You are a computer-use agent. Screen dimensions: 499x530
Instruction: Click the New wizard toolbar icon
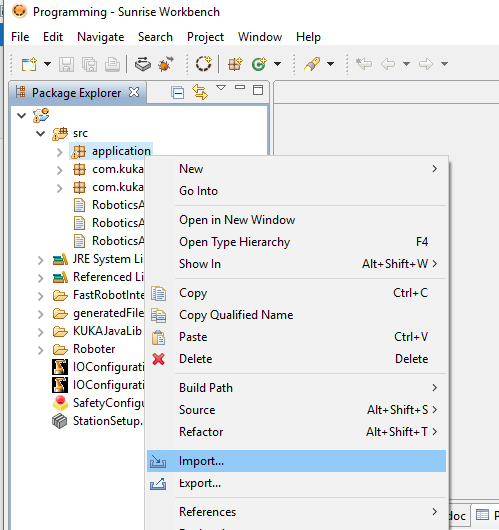29,64
